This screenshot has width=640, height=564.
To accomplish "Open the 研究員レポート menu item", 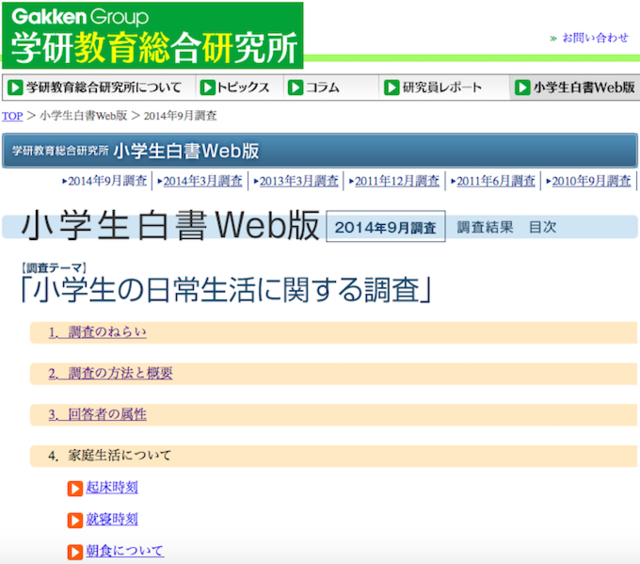I will [442, 87].
